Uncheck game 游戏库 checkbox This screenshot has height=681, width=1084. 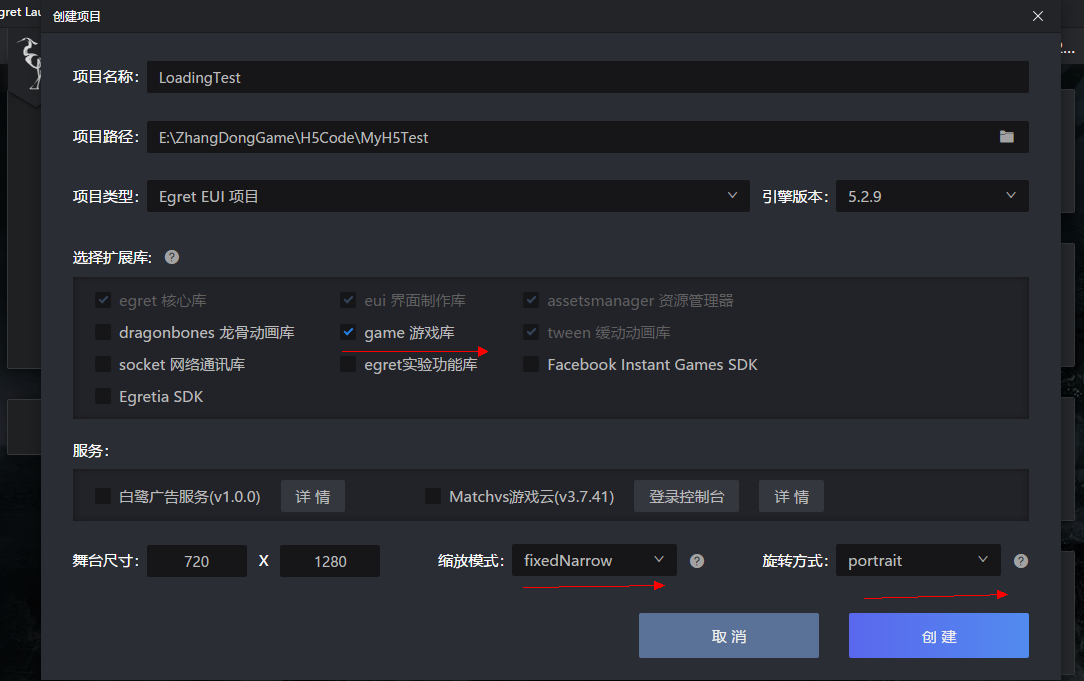coord(348,332)
